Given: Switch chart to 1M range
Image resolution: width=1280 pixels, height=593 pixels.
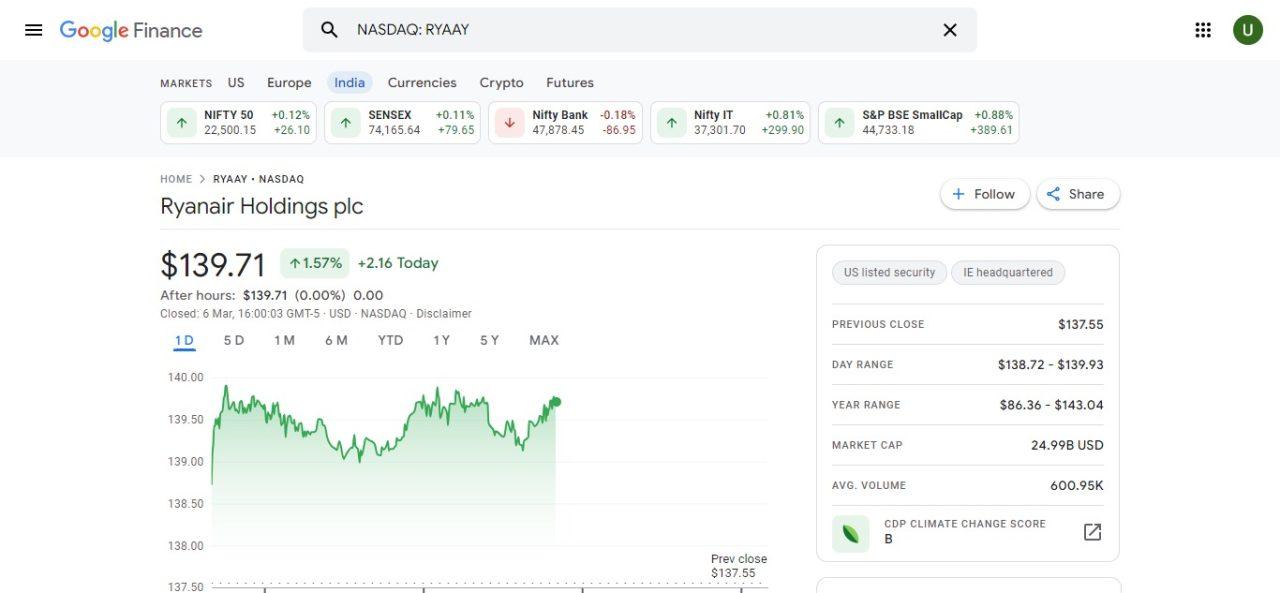Looking at the screenshot, I should pyautogui.click(x=285, y=341).
